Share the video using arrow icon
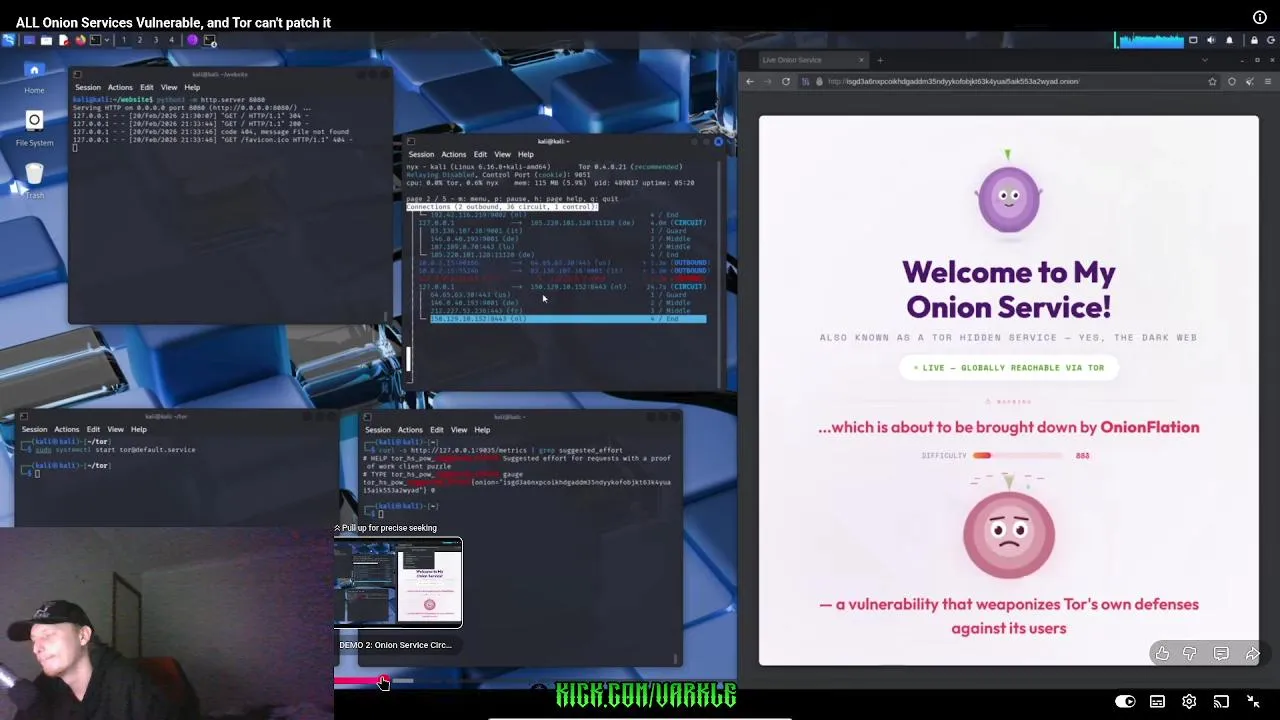Image resolution: width=1280 pixels, height=720 pixels. (1252, 654)
